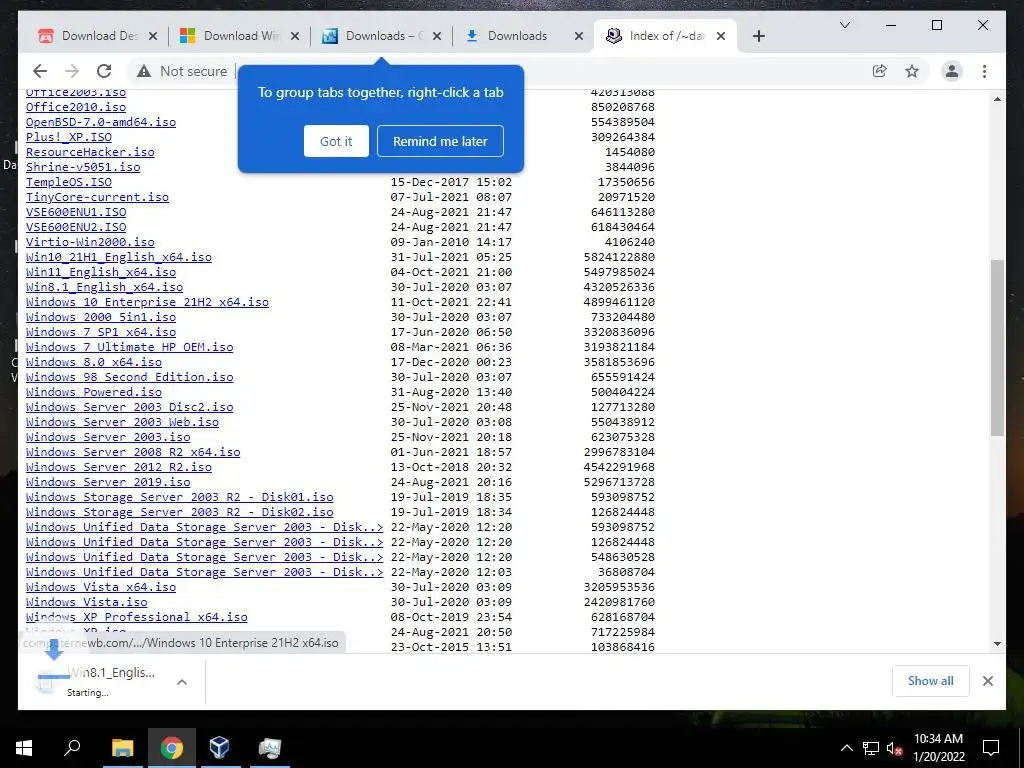The width and height of the screenshot is (1024, 768).
Task: Open the ResourceHacker.iso link
Action: tap(90, 152)
